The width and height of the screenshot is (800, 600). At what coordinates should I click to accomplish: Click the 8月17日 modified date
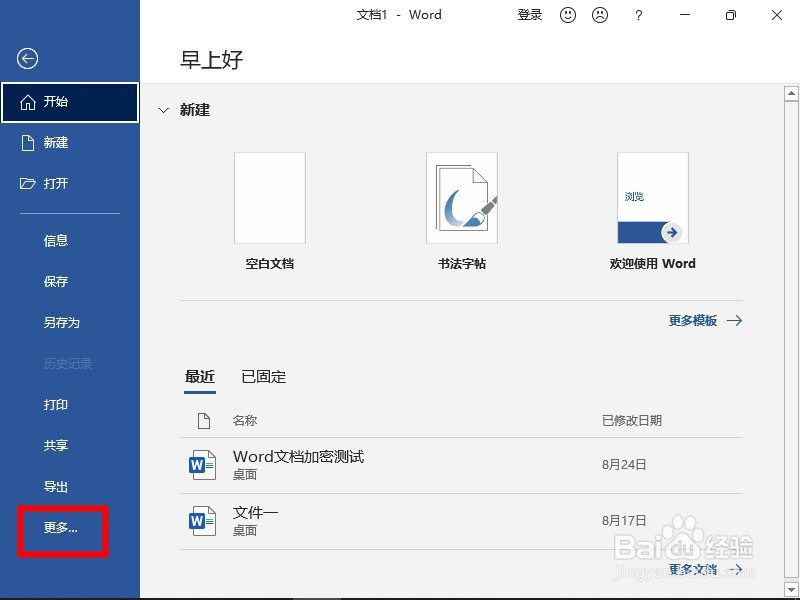coord(624,520)
